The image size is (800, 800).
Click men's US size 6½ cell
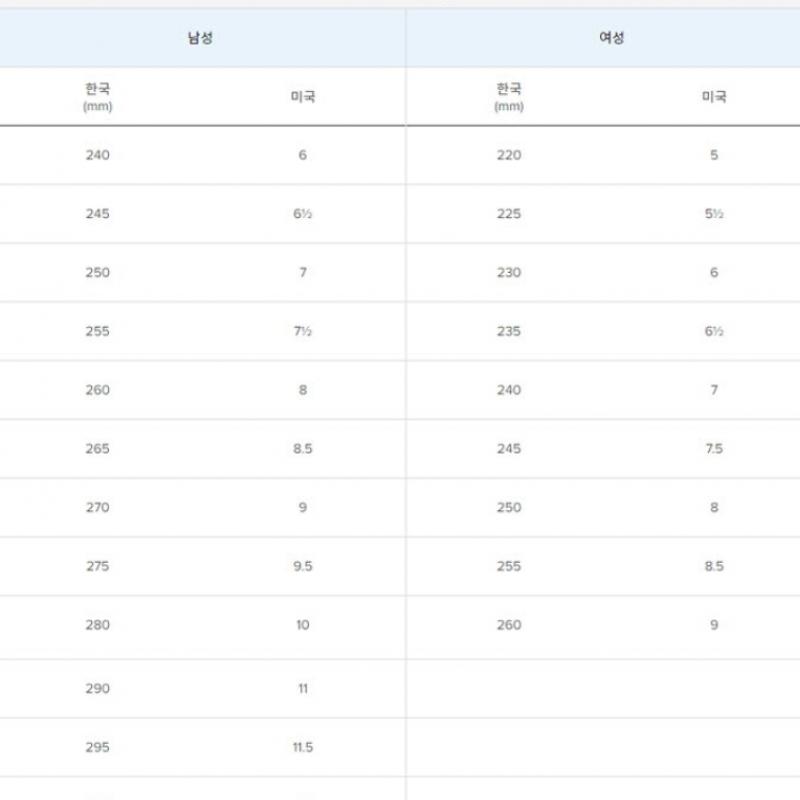coord(303,214)
